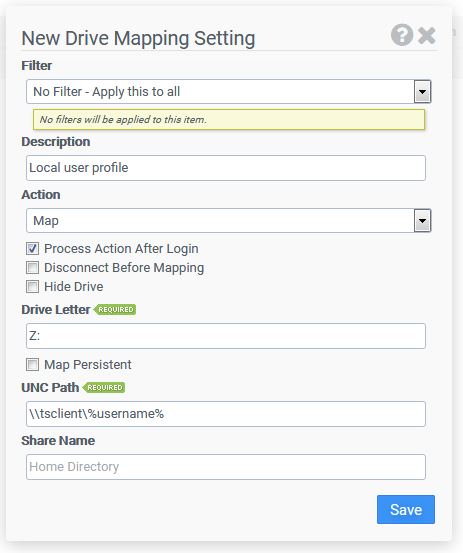The height and width of the screenshot is (553, 463).
Task: Click the Hide Drive label text
Action: pyautogui.click(x=74, y=287)
